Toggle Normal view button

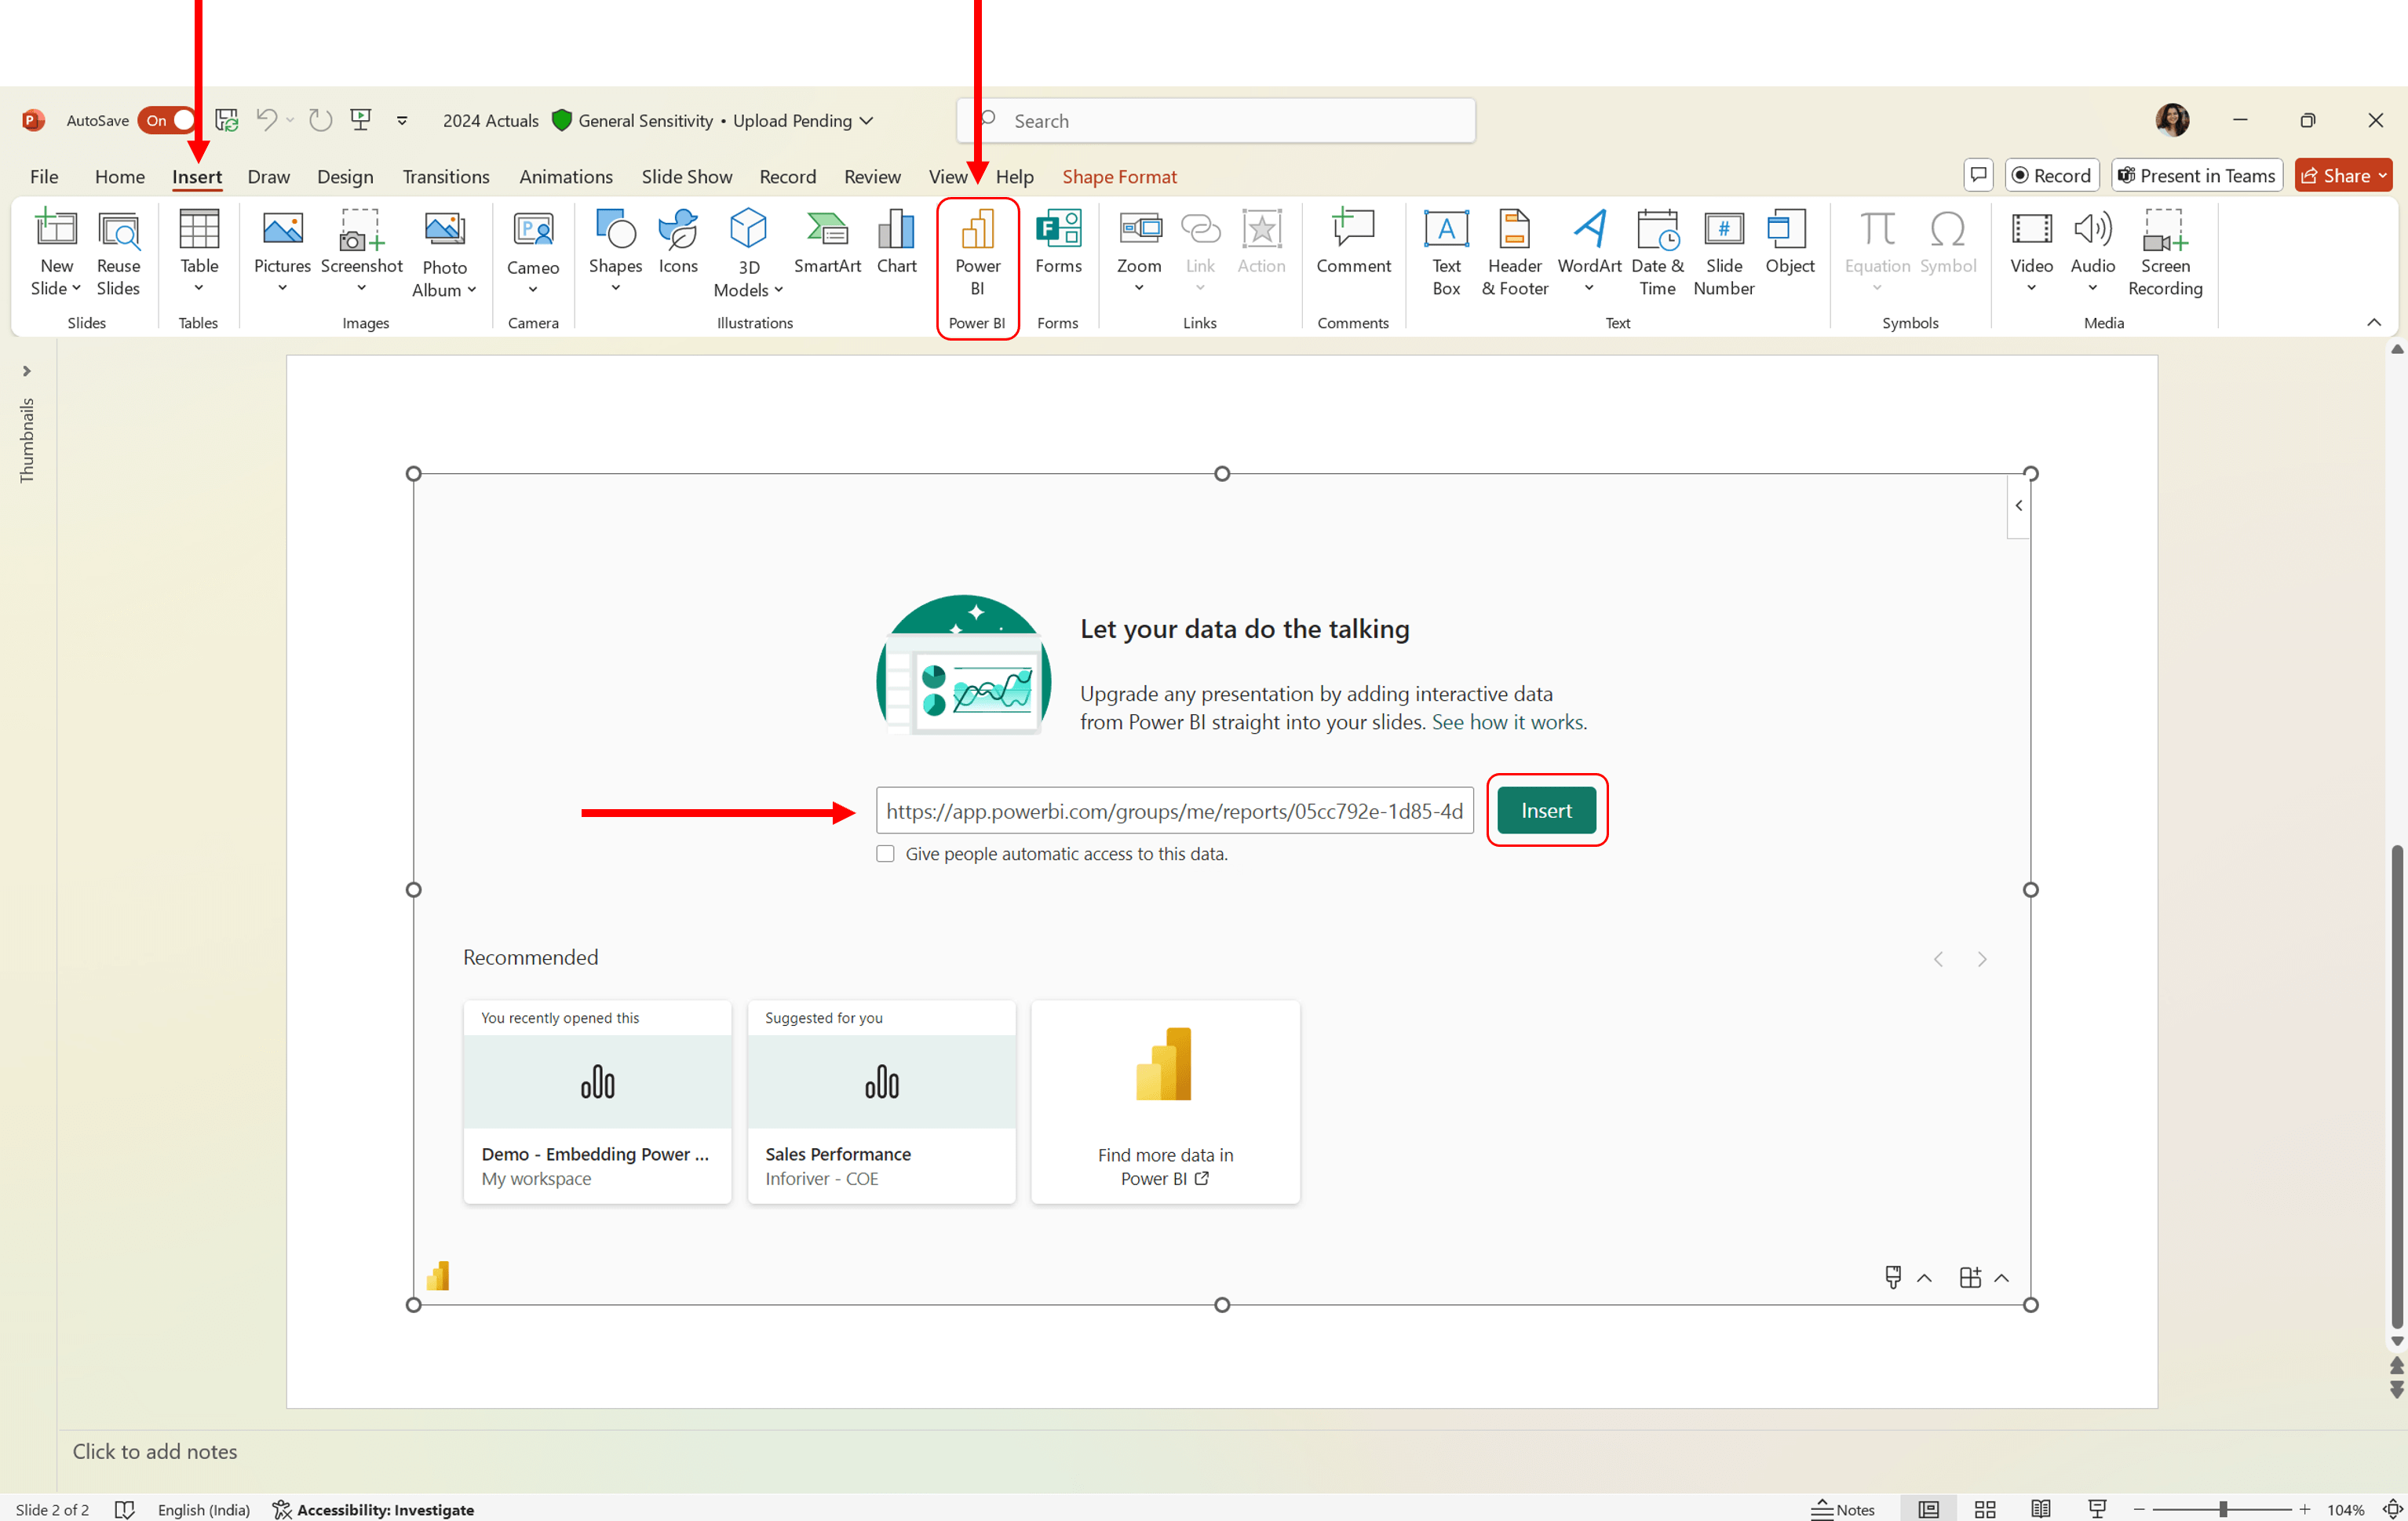coord(1929,1509)
